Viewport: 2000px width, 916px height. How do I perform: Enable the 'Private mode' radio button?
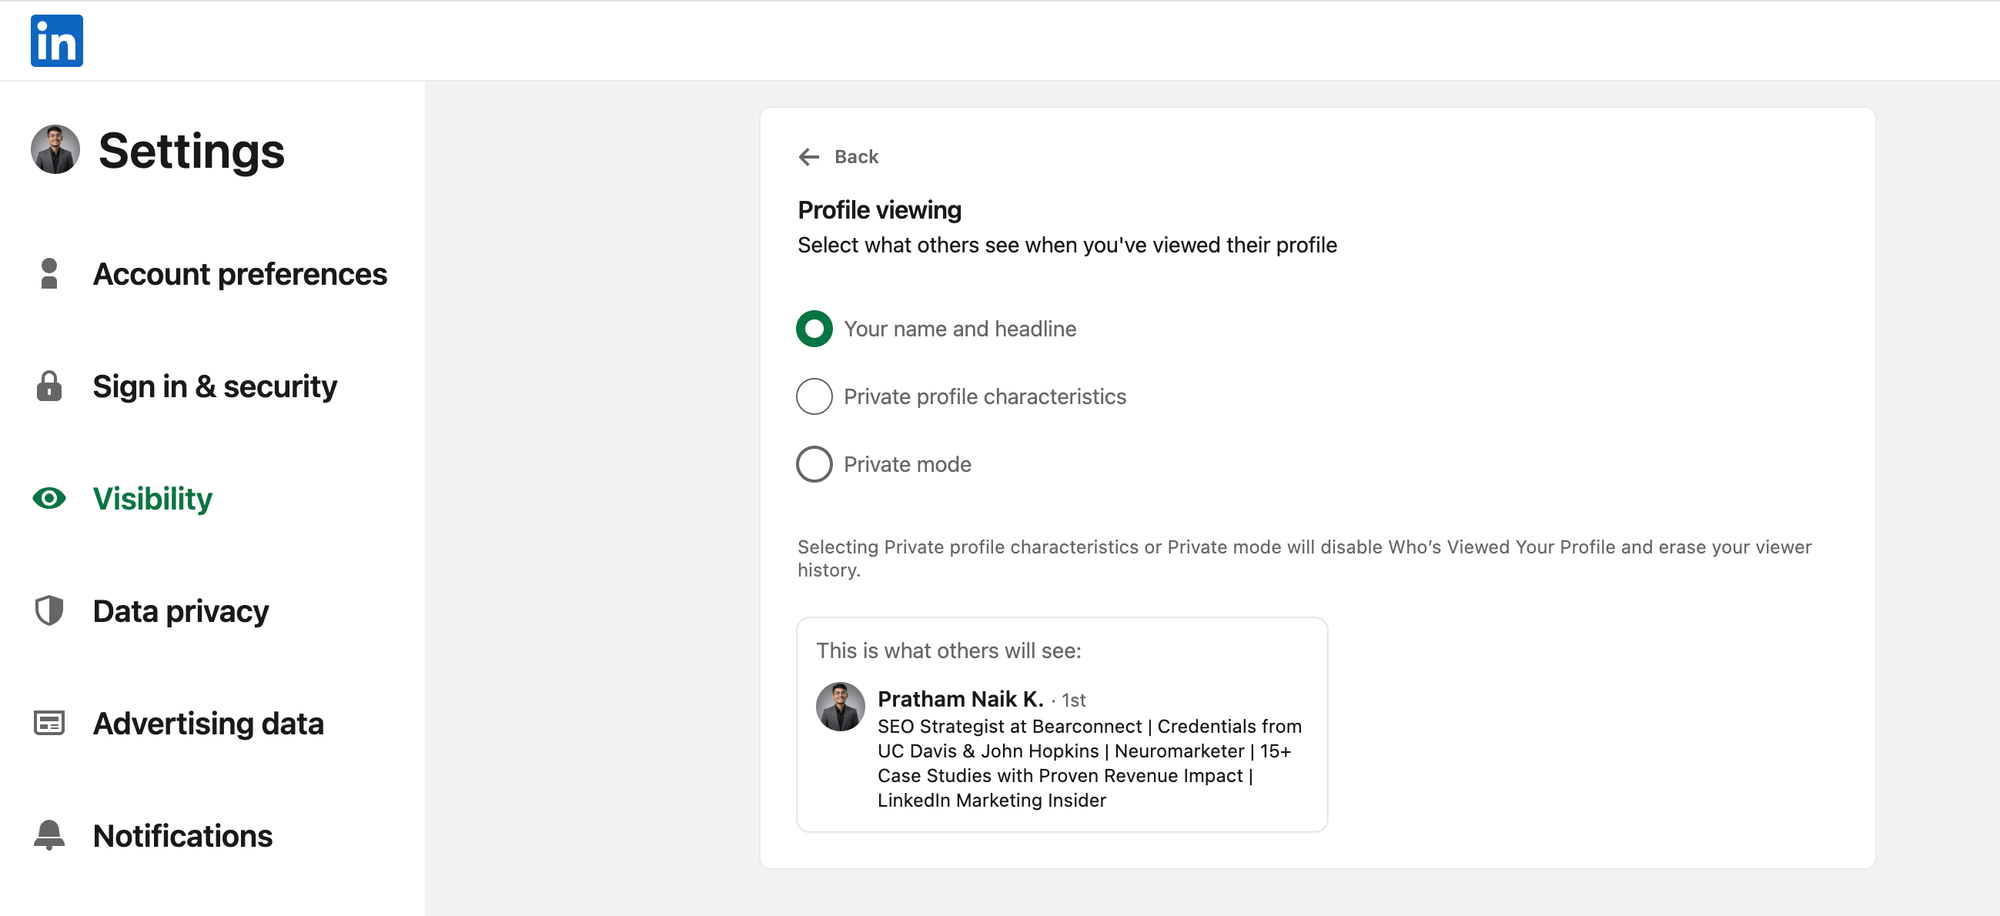click(814, 464)
